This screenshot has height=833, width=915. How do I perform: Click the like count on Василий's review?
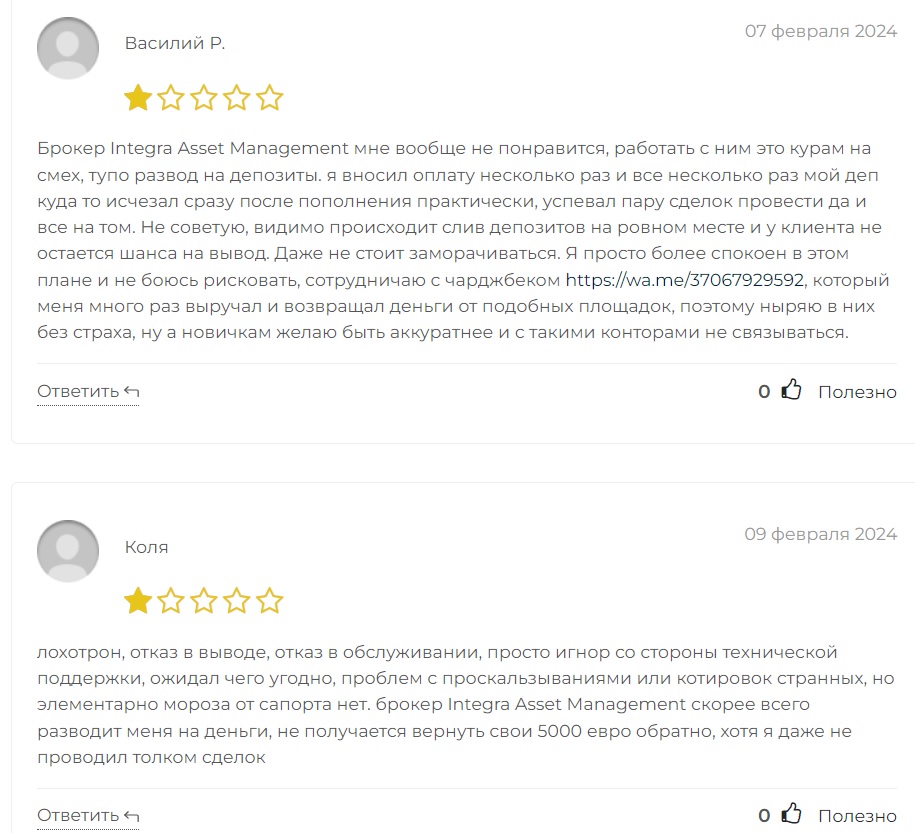(x=764, y=392)
